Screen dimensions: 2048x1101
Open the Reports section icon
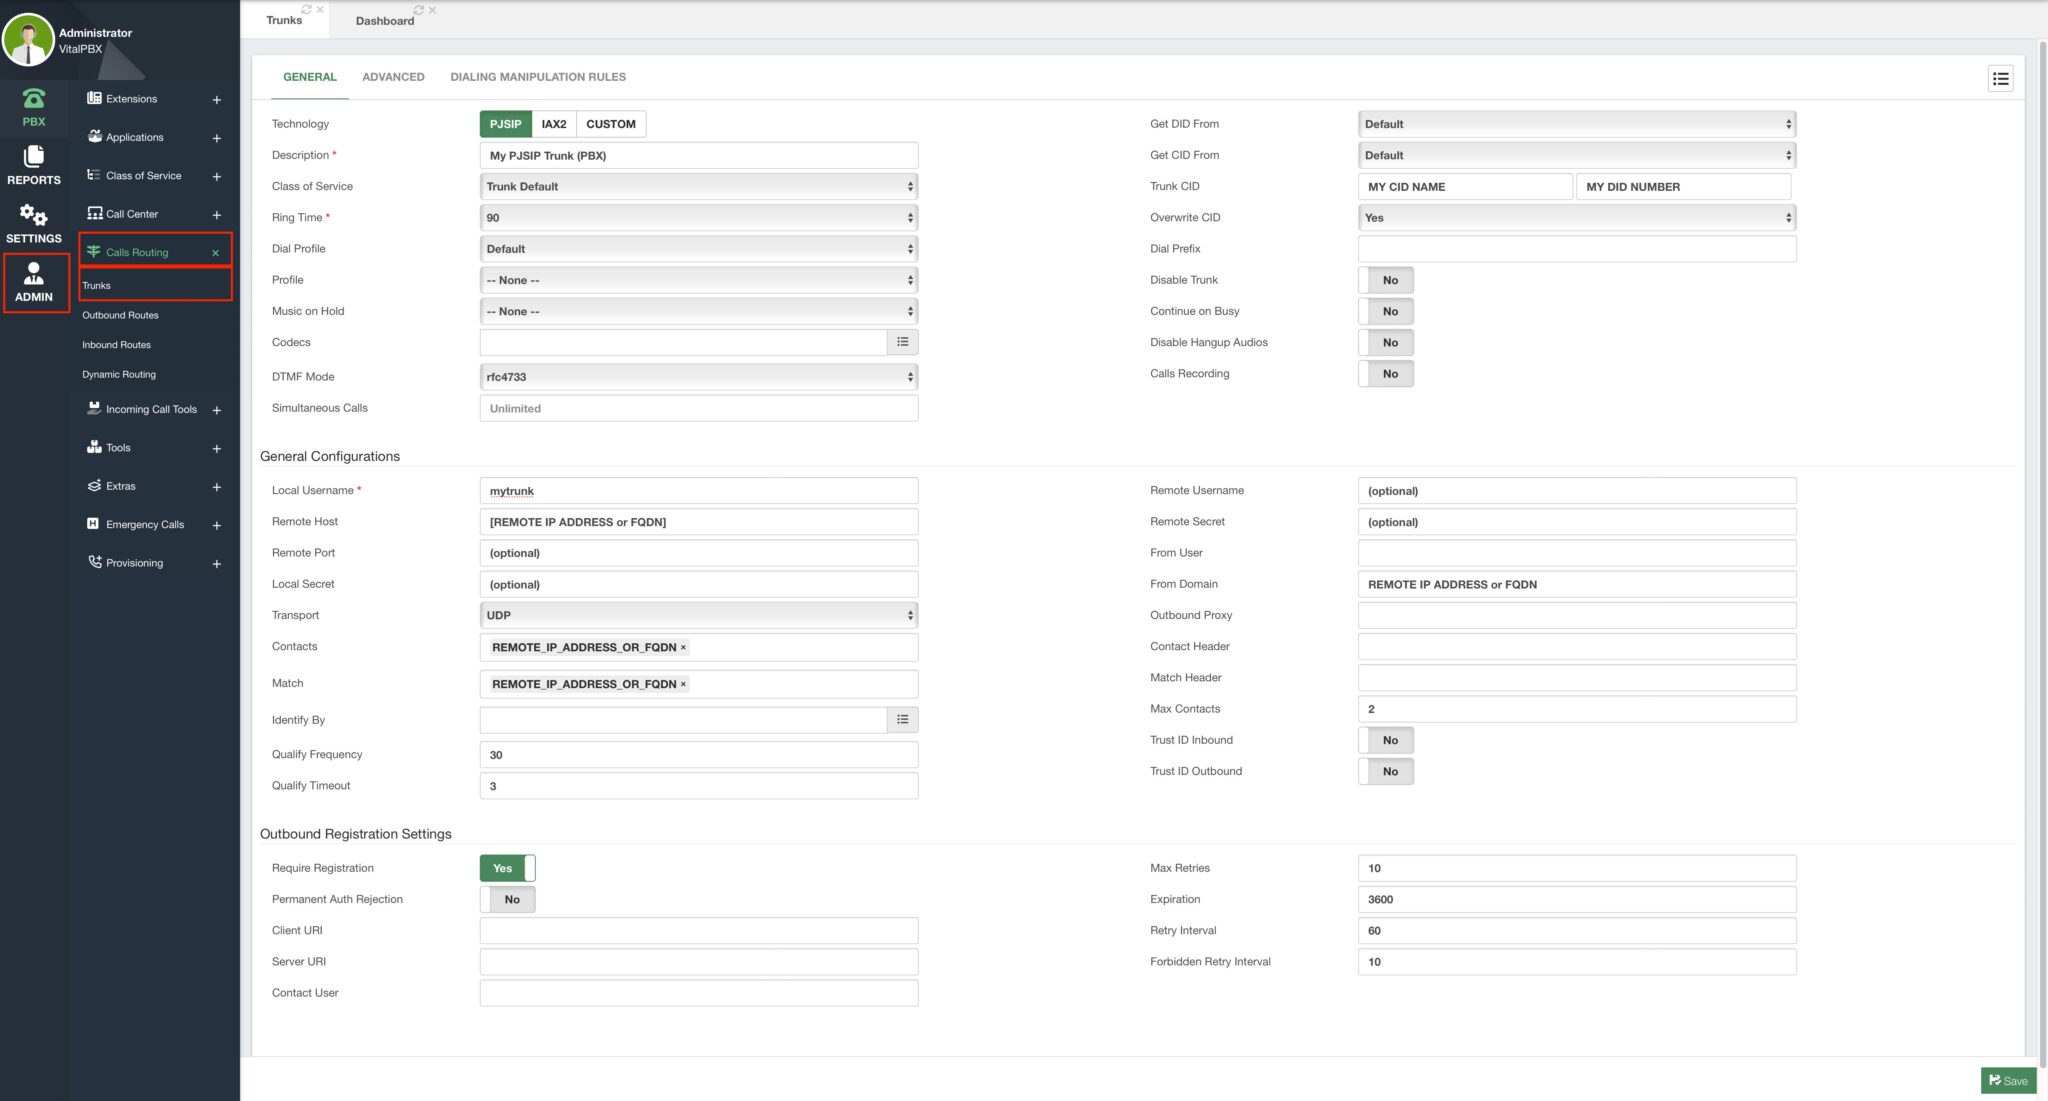click(34, 156)
